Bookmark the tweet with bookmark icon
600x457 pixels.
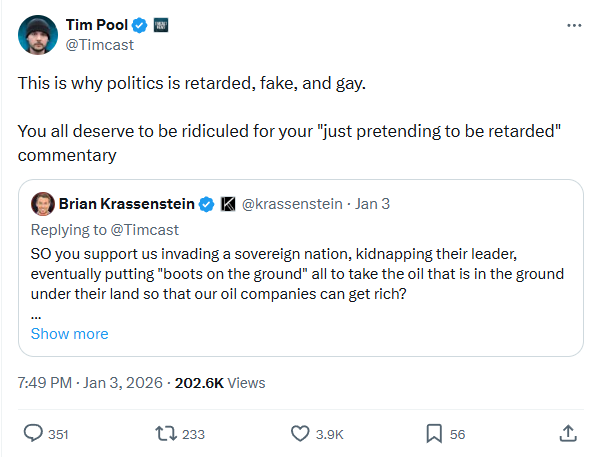coord(434,434)
